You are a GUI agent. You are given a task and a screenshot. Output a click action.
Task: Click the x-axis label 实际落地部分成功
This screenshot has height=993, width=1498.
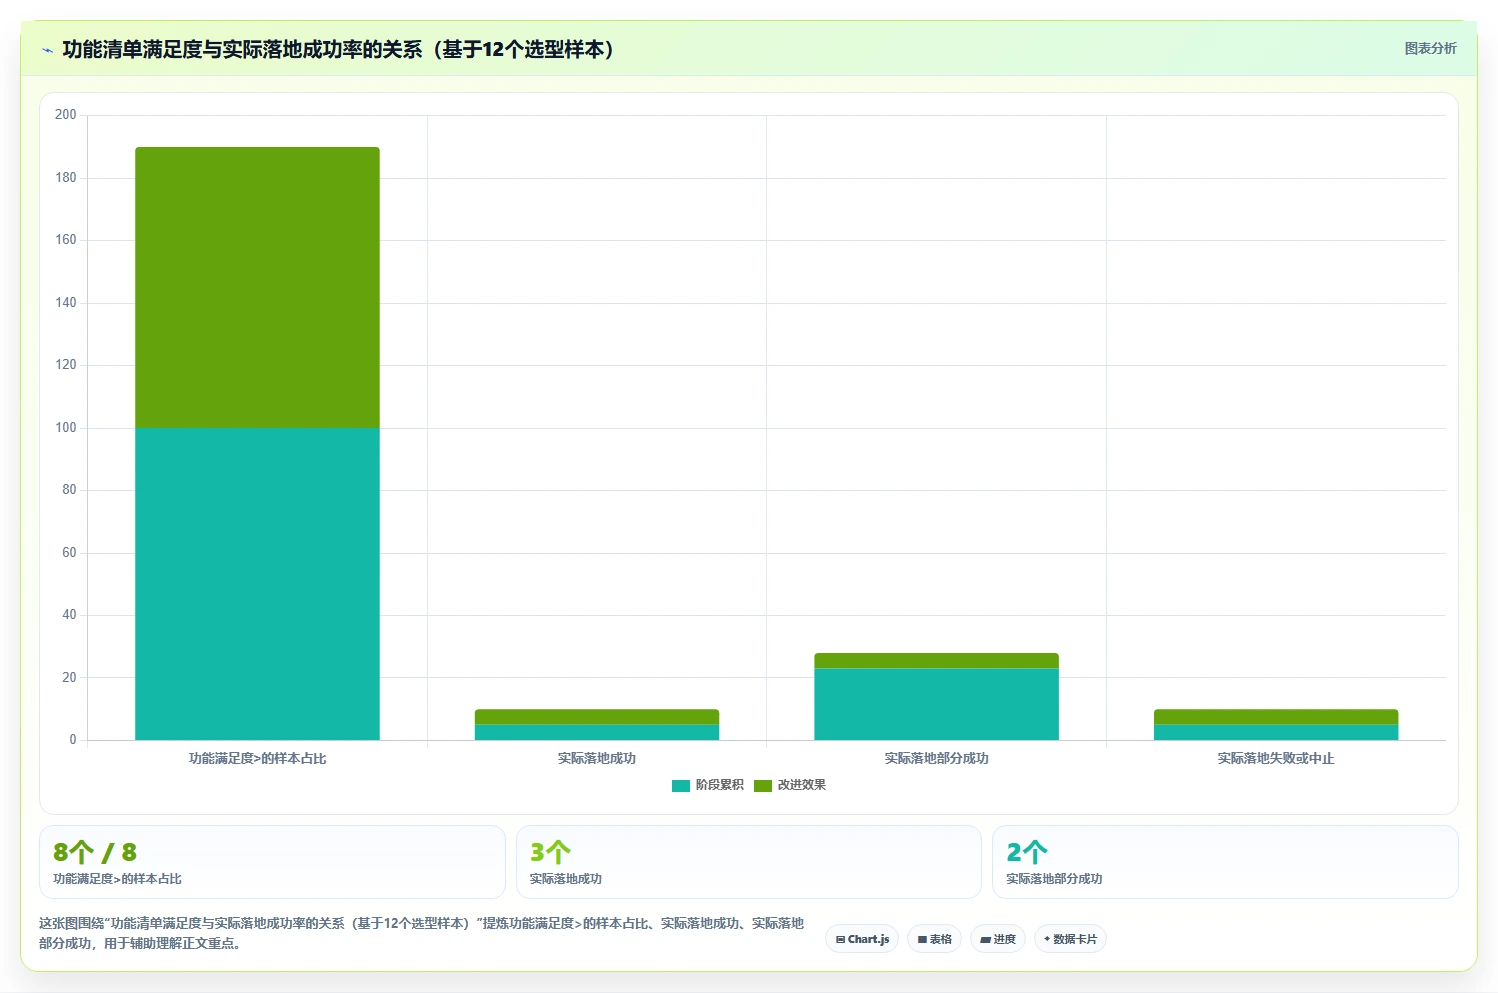[936, 759]
